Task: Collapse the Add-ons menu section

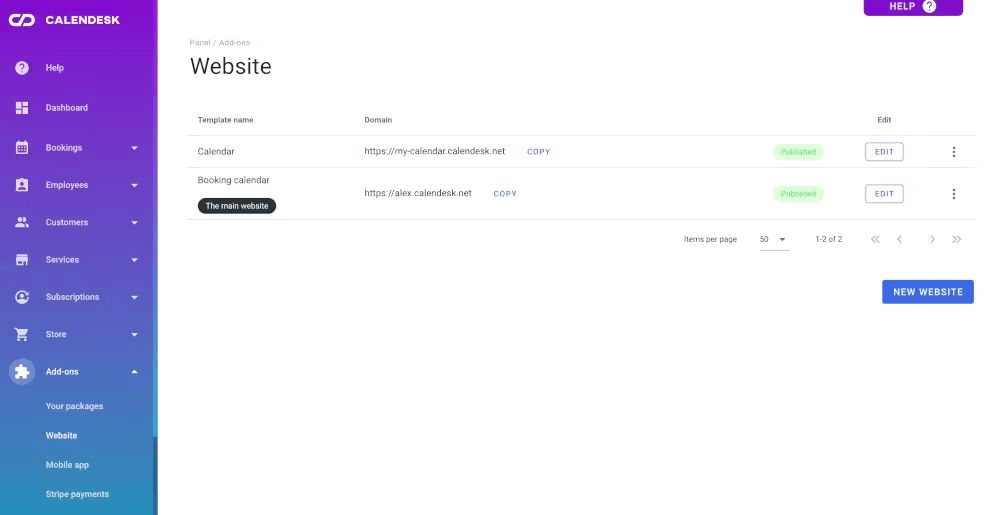Action: click(x=134, y=372)
